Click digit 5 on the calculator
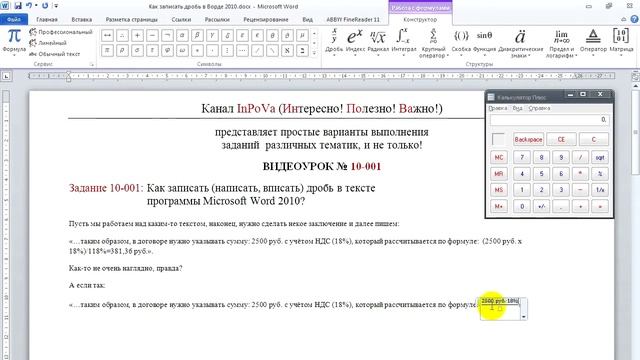This screenshot has width=640, height=360. pyautogui.click(x=541, y=173)
